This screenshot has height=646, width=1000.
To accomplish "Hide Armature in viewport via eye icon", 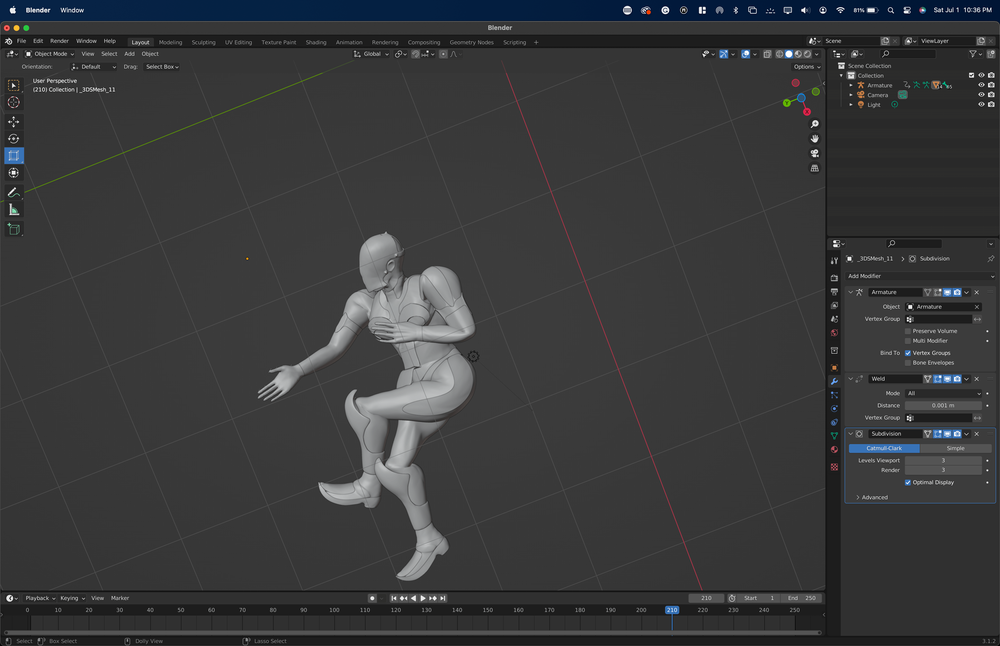I will pos(982,85).
